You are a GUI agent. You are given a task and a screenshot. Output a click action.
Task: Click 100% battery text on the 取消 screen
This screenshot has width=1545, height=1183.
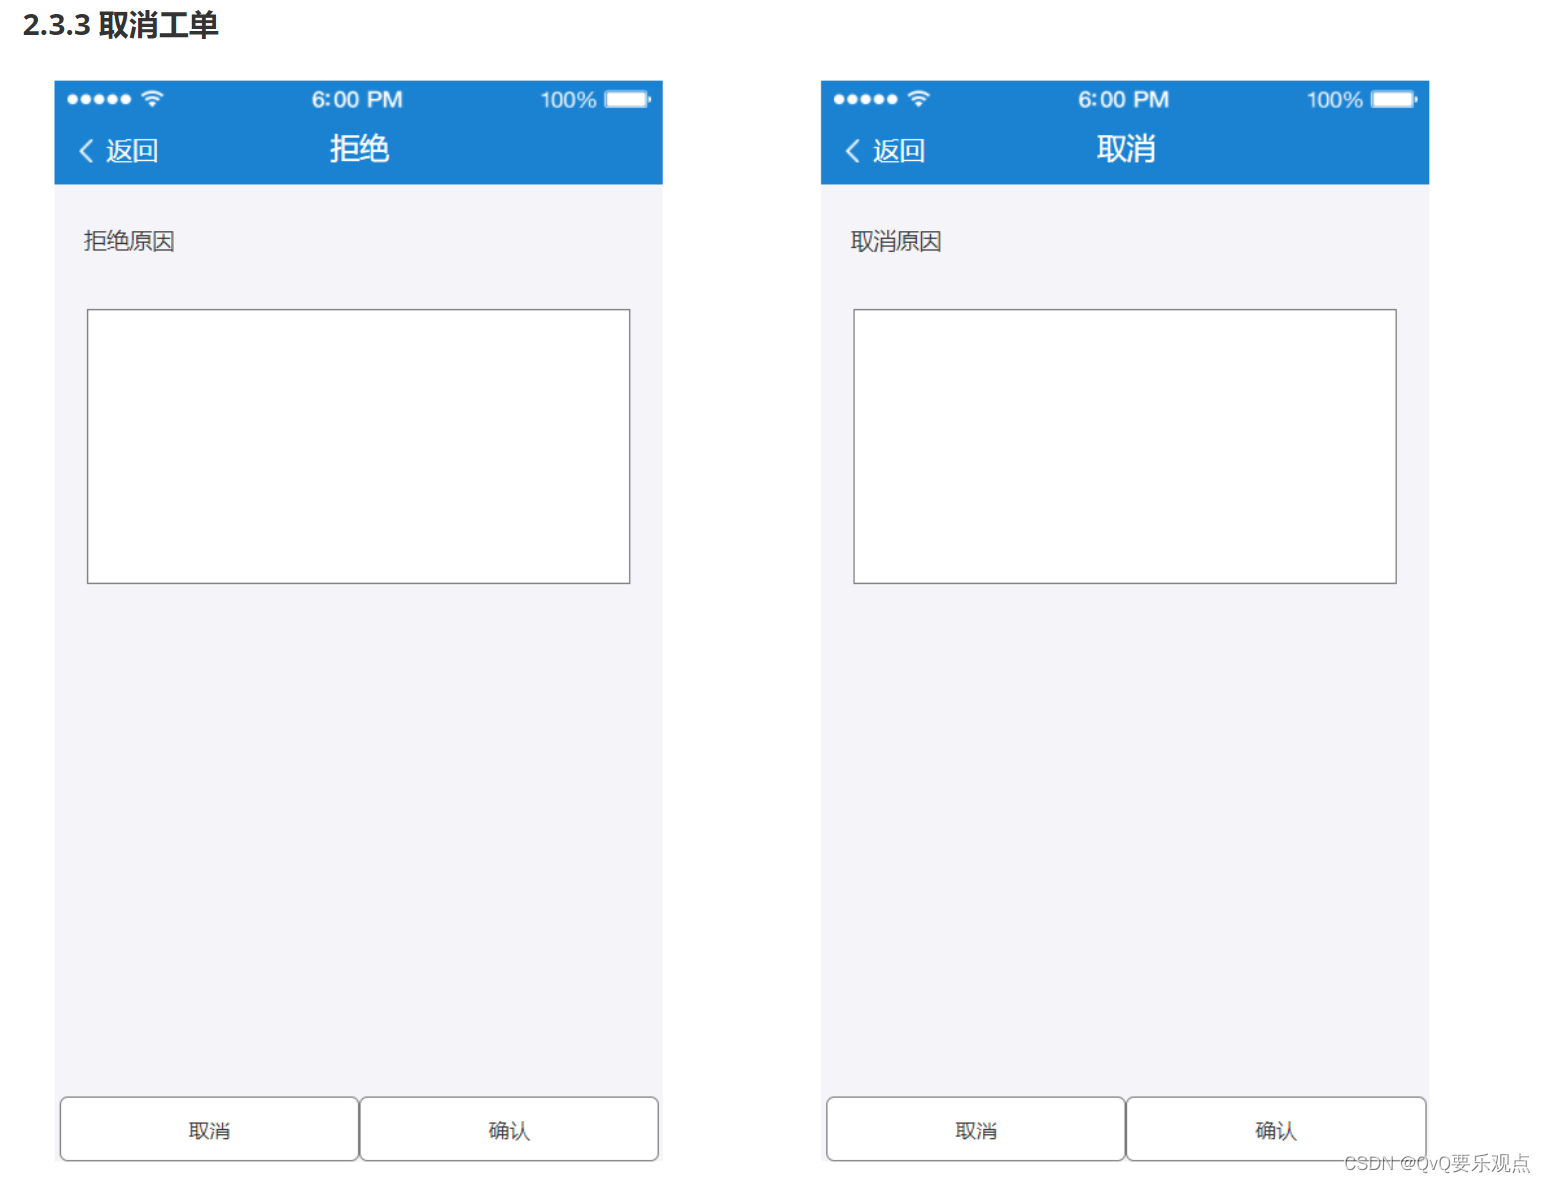(x=1335, y=100)
